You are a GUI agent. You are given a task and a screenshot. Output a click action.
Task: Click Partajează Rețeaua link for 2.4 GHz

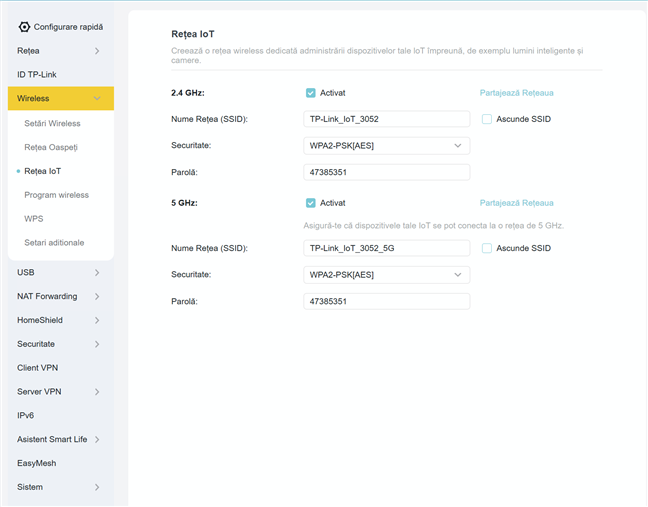click(516, 93)
